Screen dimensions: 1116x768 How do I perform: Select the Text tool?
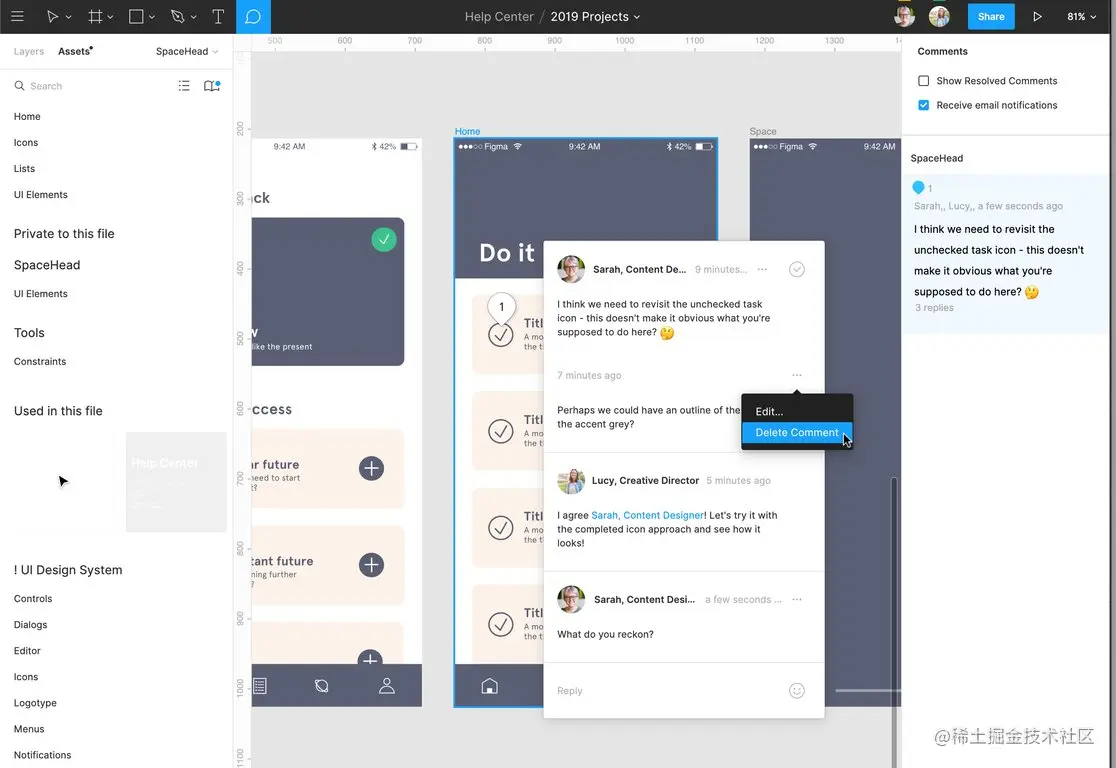[x=218, y=16]
